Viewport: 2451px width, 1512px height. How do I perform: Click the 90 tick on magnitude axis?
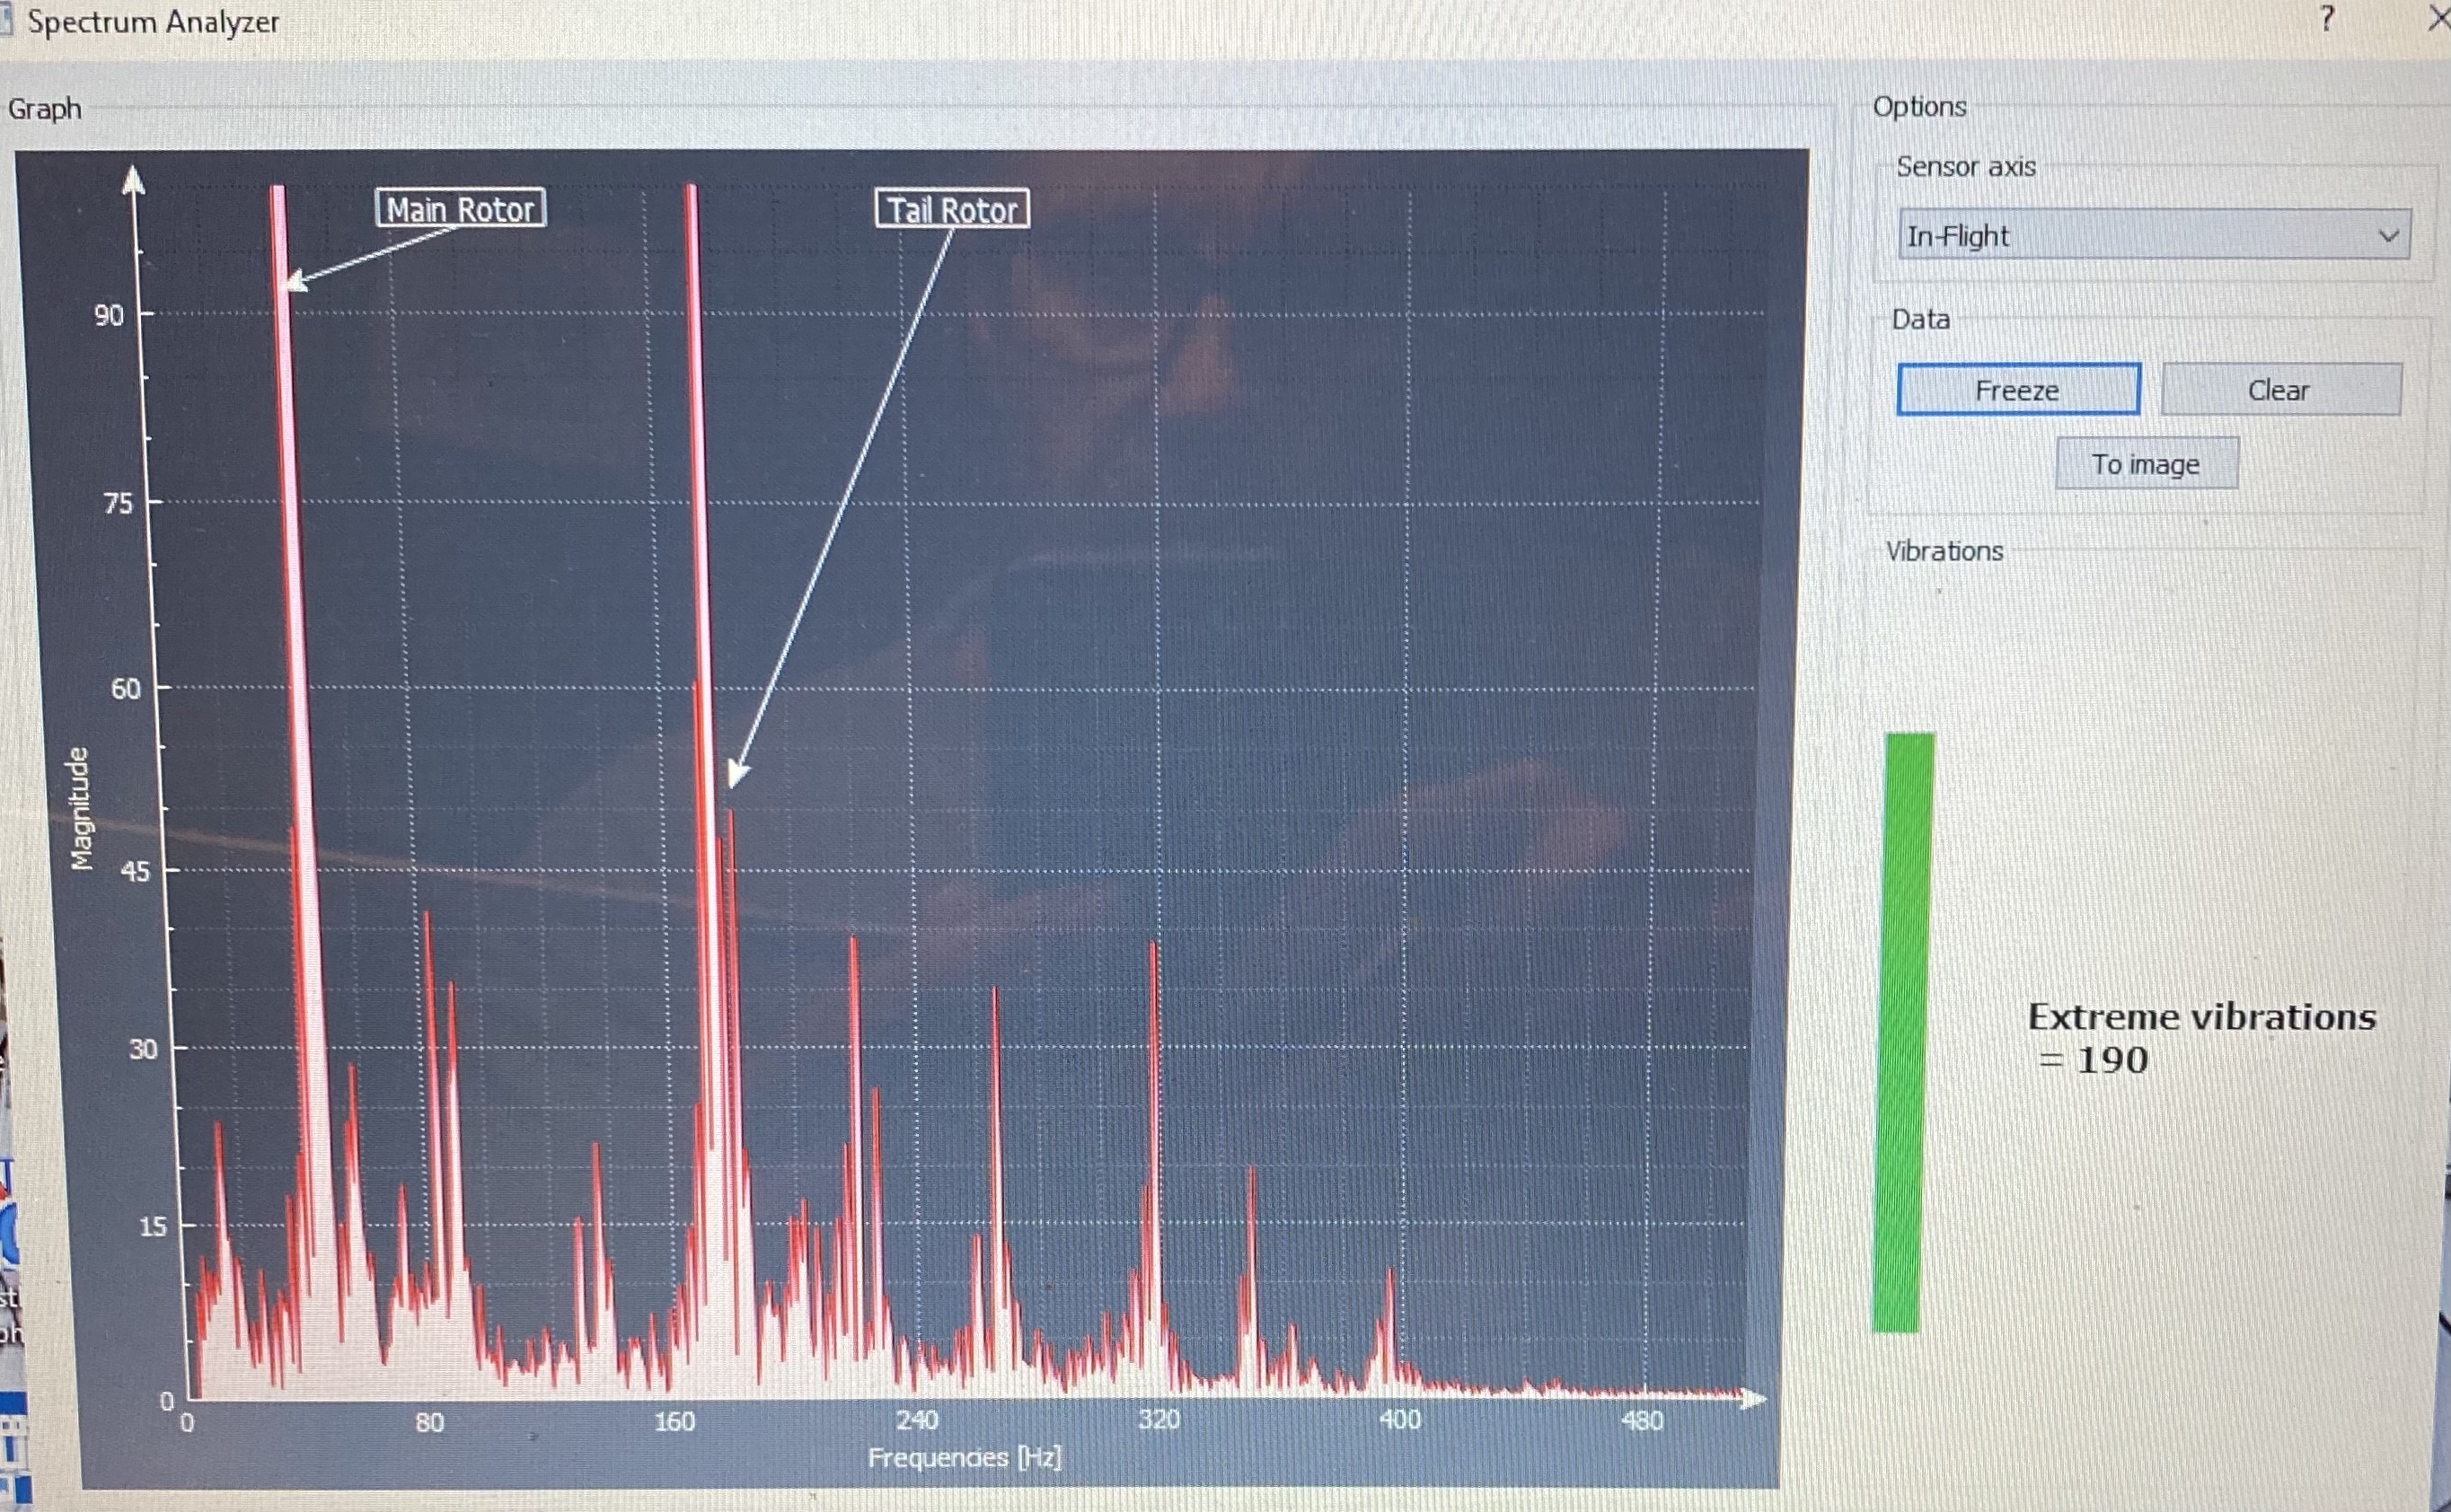108,316
